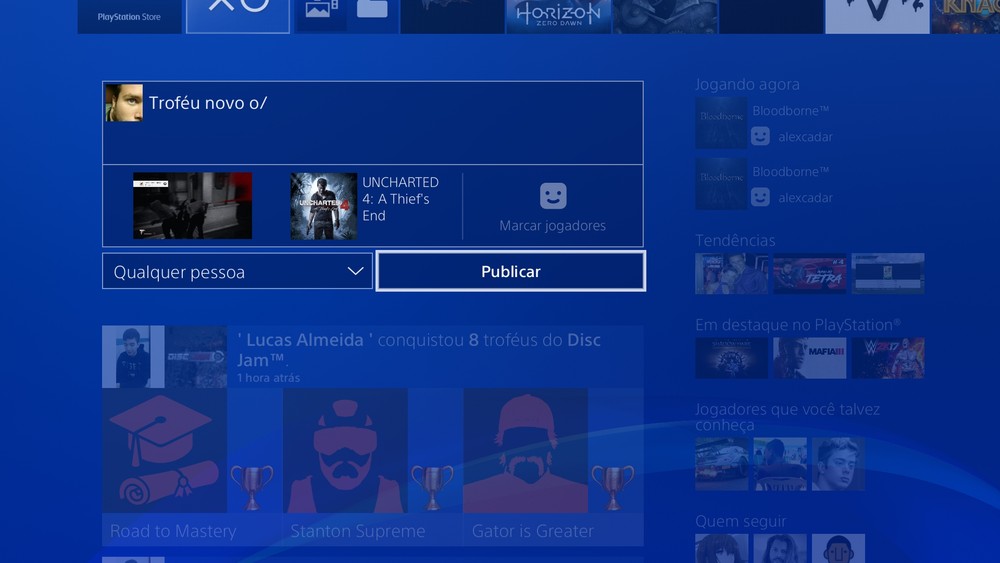Click the Publicar button

point(511,272)
